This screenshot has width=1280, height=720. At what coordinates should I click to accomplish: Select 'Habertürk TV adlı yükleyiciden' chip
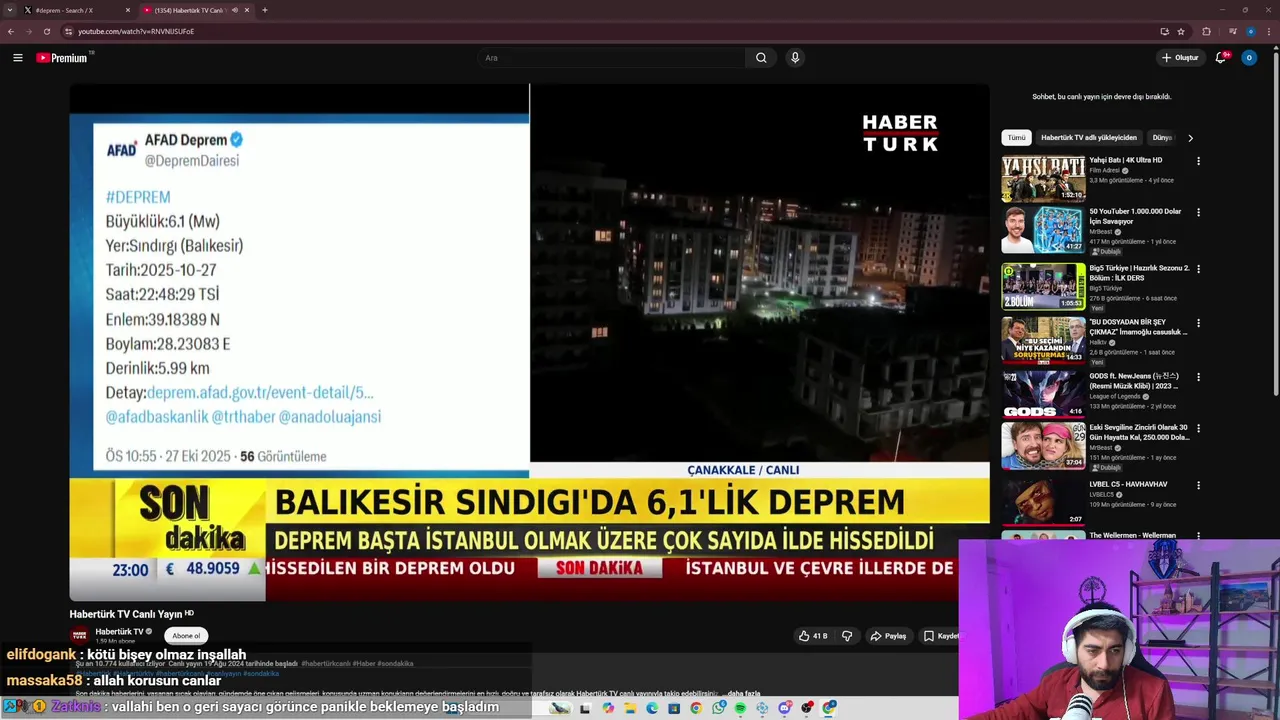[1088, 137]
